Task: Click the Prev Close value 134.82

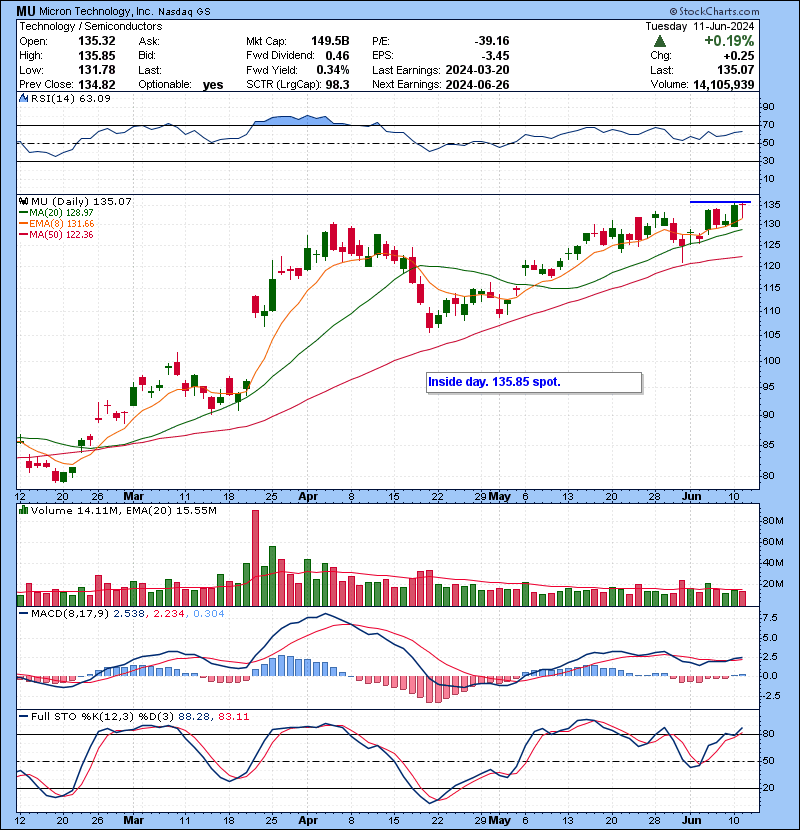Action: [x=97, y=85]
